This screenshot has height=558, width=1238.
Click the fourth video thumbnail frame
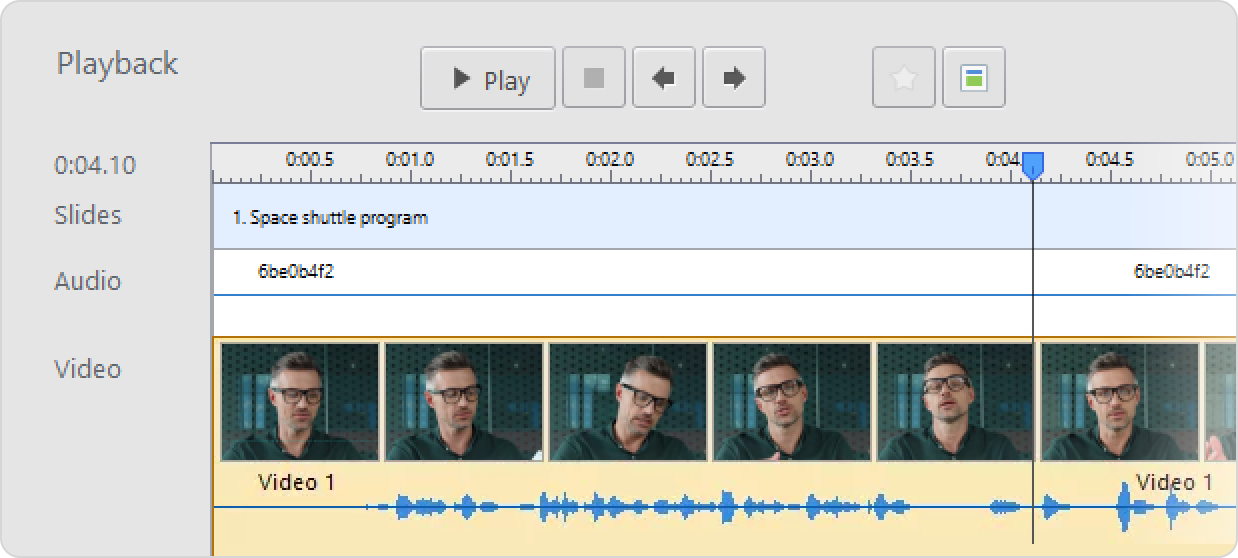pyautogui.click(x=792, y=402)
